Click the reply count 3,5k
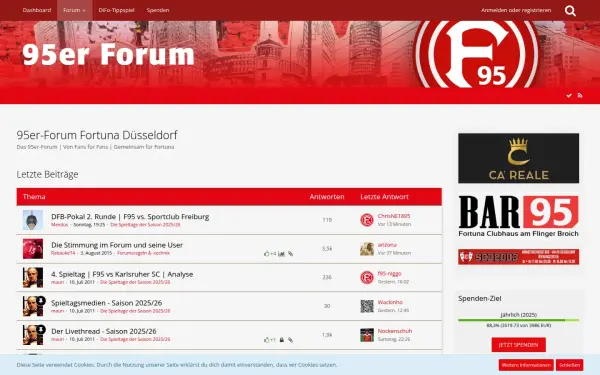This screenshot has height=375, width=600. click(x=327, y=248)
